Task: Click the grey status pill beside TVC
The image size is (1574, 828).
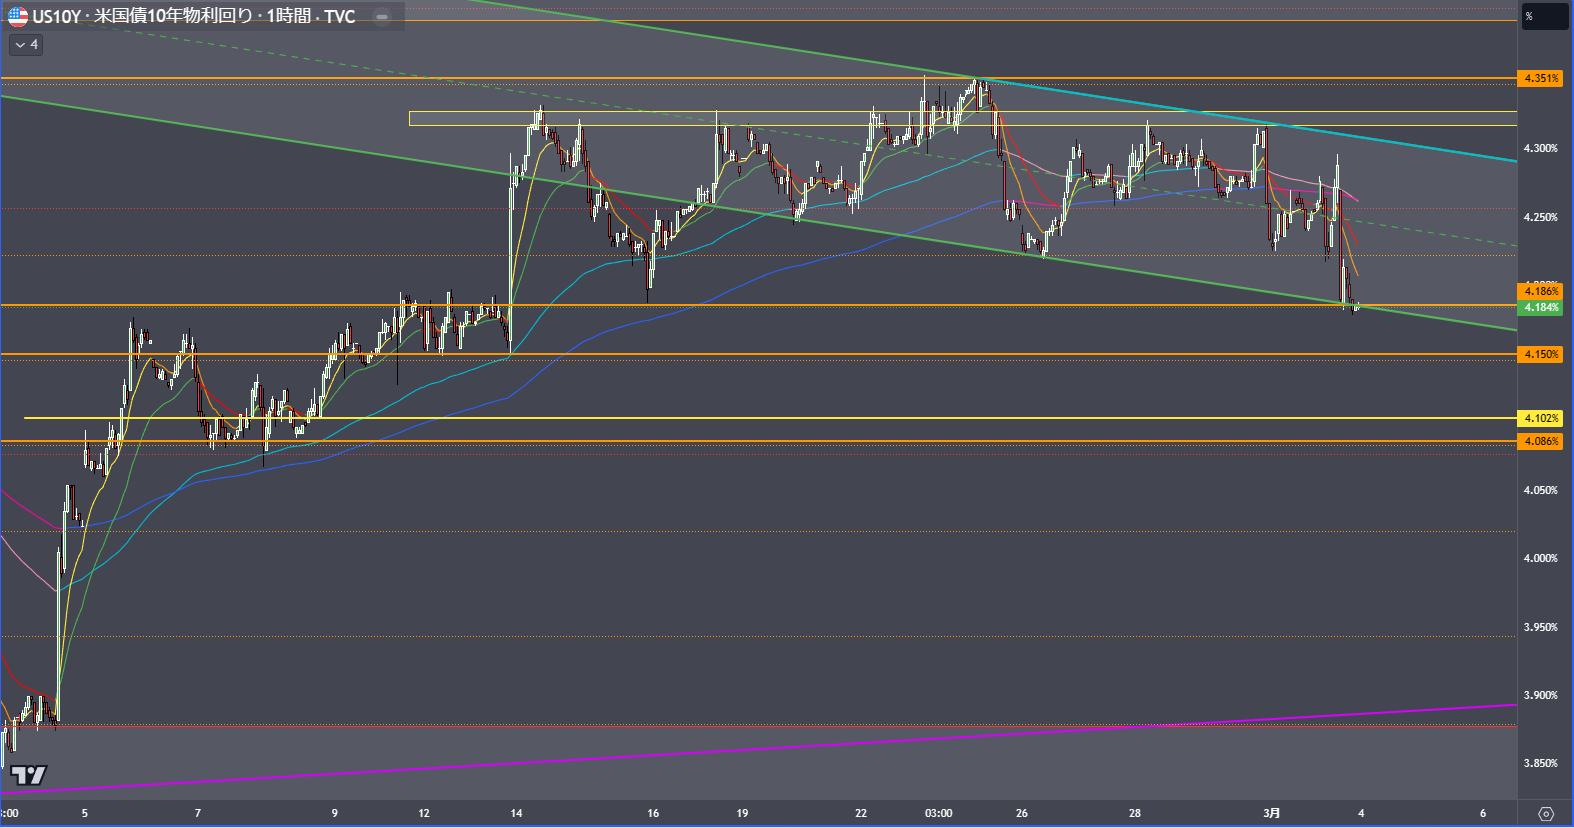Action: (x=382, y=17)
